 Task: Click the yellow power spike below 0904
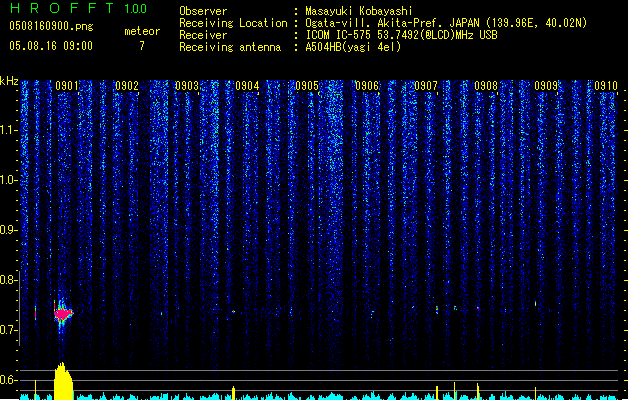pos(233,393)
